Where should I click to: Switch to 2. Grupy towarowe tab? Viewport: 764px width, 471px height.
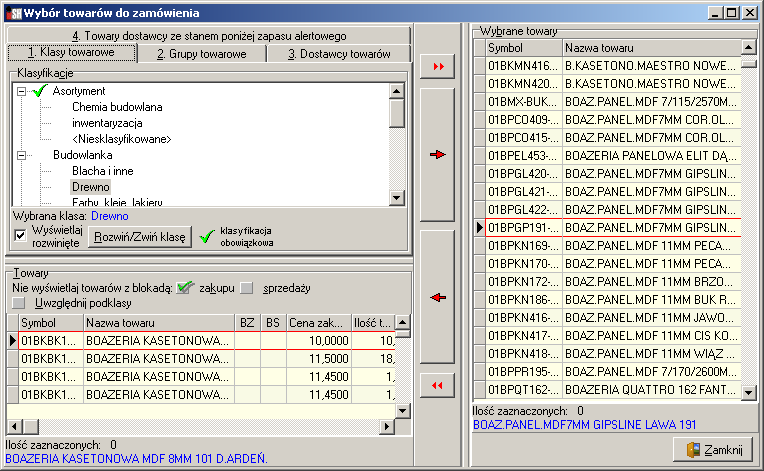pyautogui.click(x=202, y=54)
